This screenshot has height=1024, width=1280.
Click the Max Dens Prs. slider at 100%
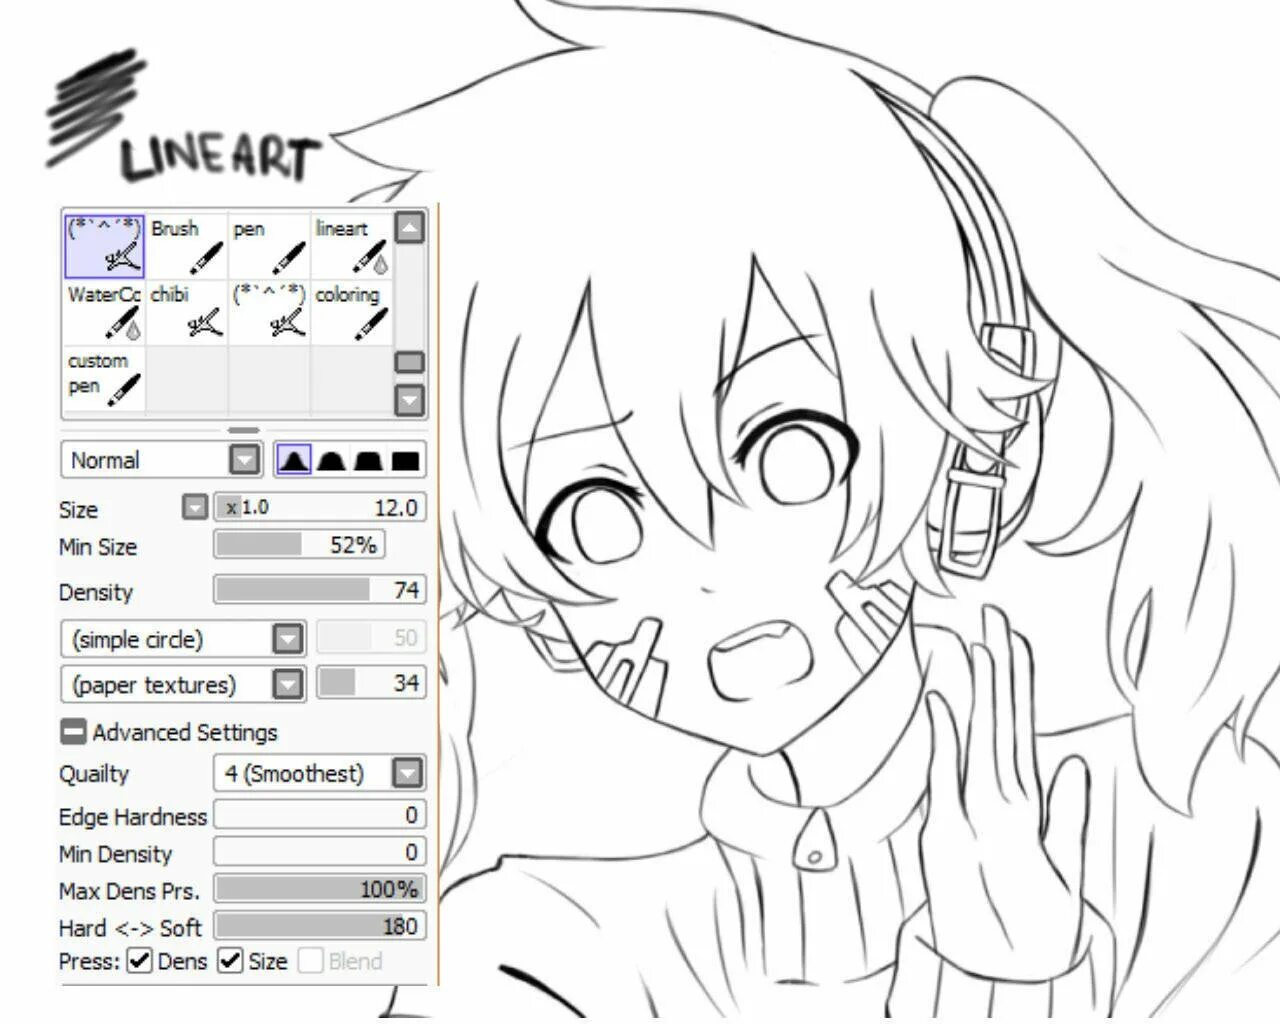(x=320, y=889)
